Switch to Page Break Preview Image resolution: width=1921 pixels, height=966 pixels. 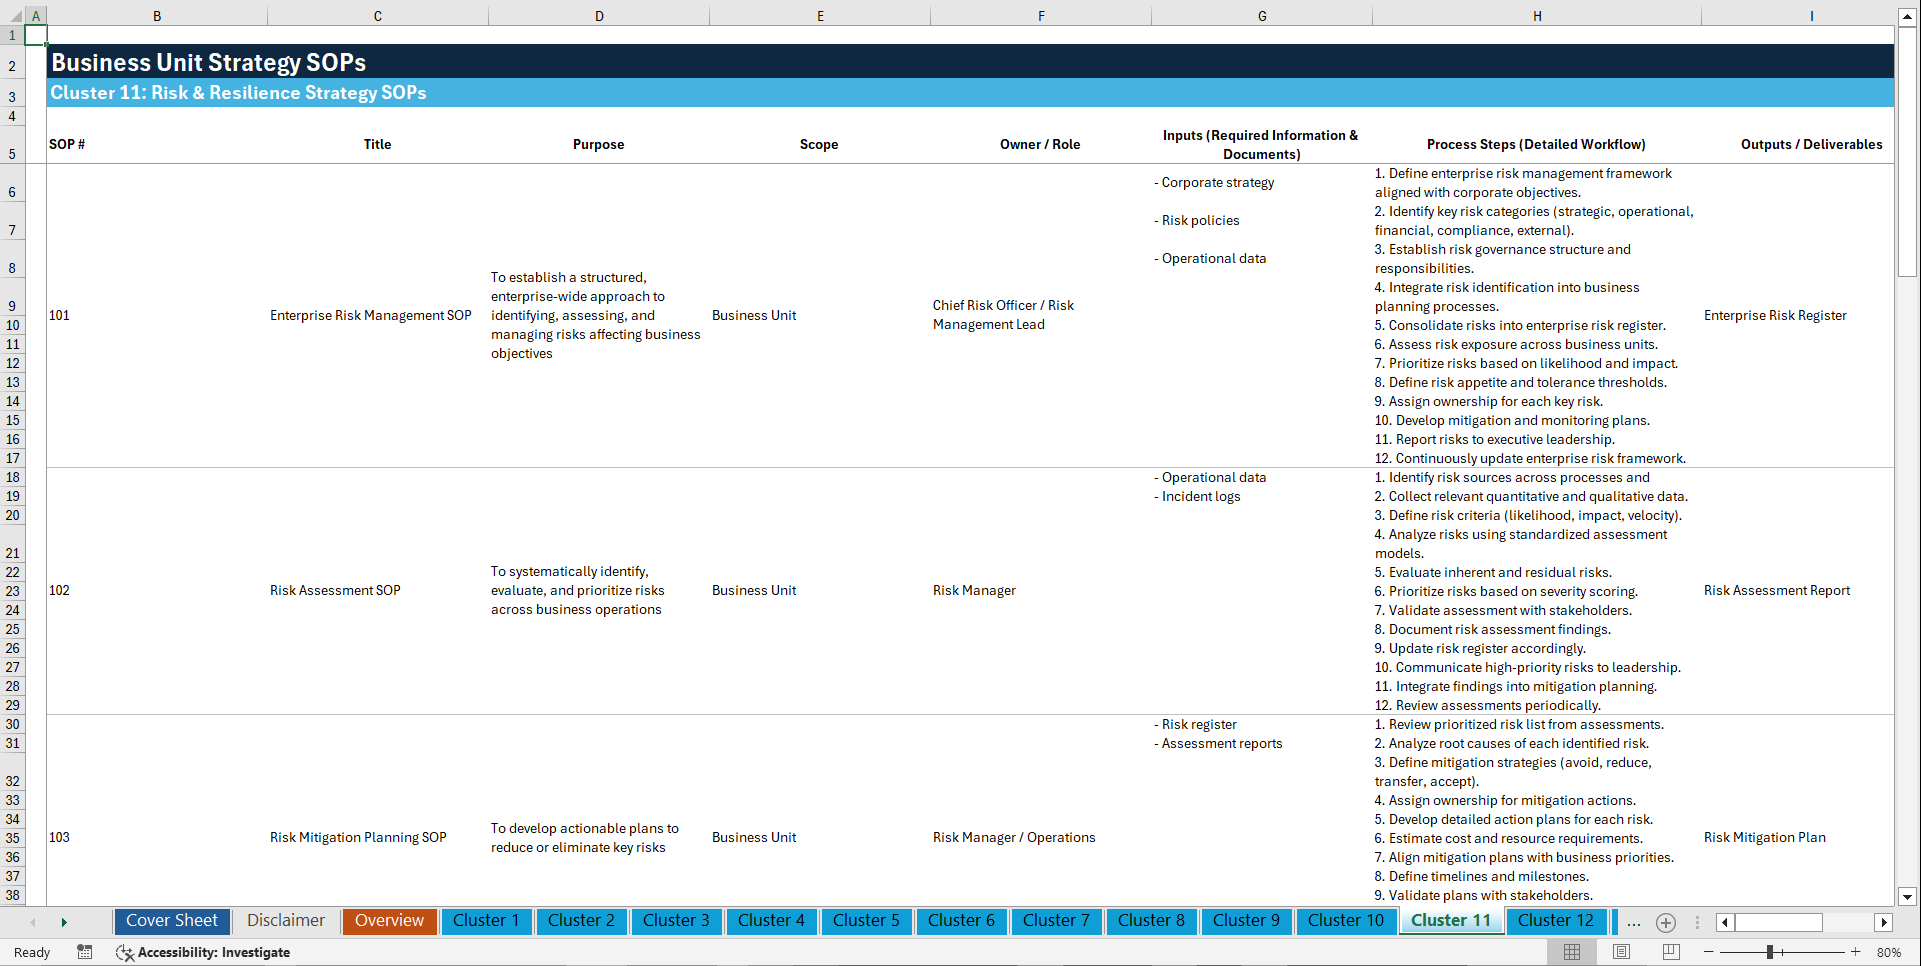point(1671,952)
